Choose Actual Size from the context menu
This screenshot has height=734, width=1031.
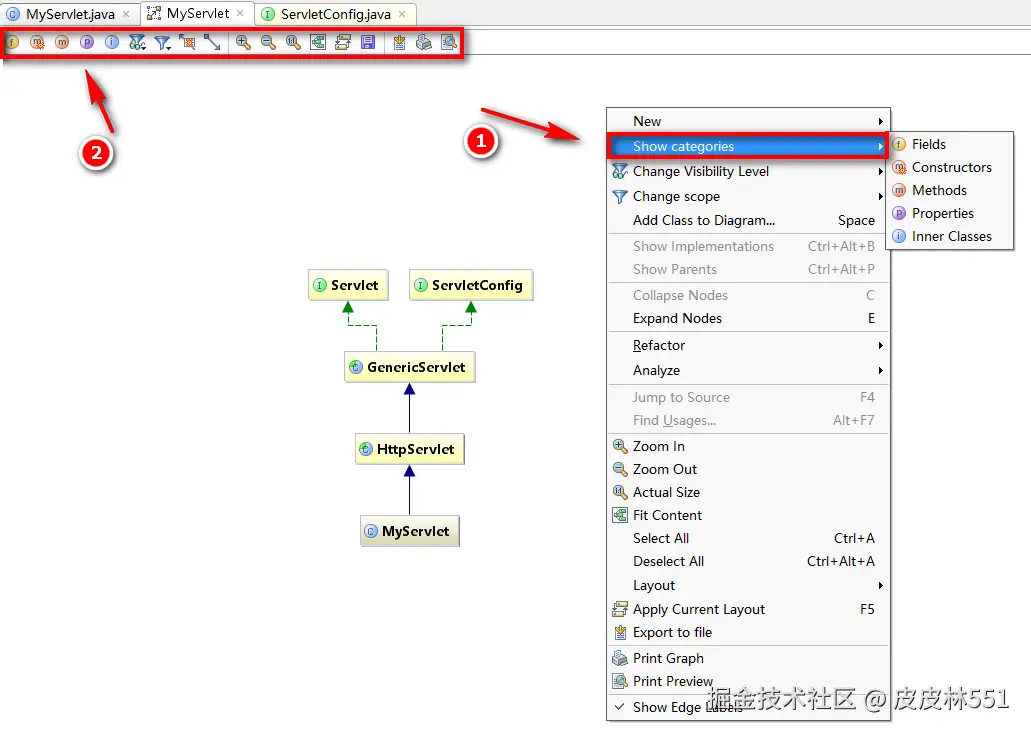[x=748, y=492]
